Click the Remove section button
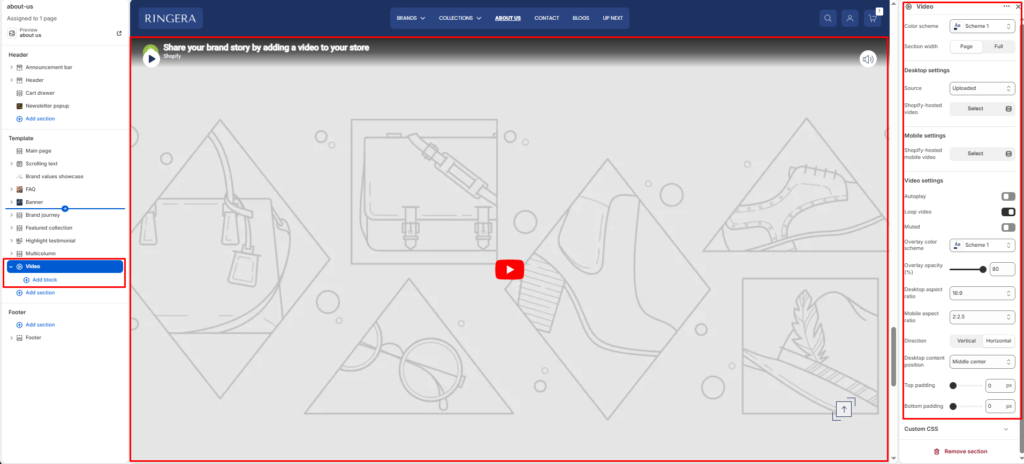The image size is (1024, 464). 960,451
